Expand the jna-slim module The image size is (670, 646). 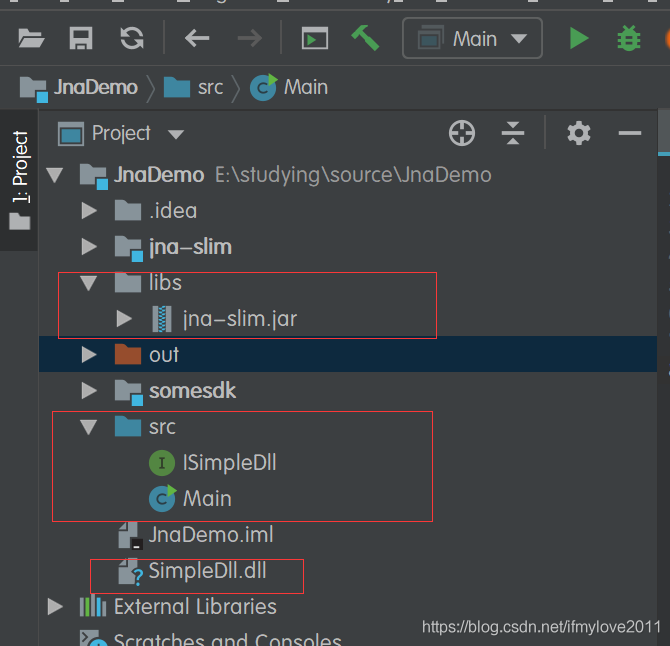click(89, 247)
